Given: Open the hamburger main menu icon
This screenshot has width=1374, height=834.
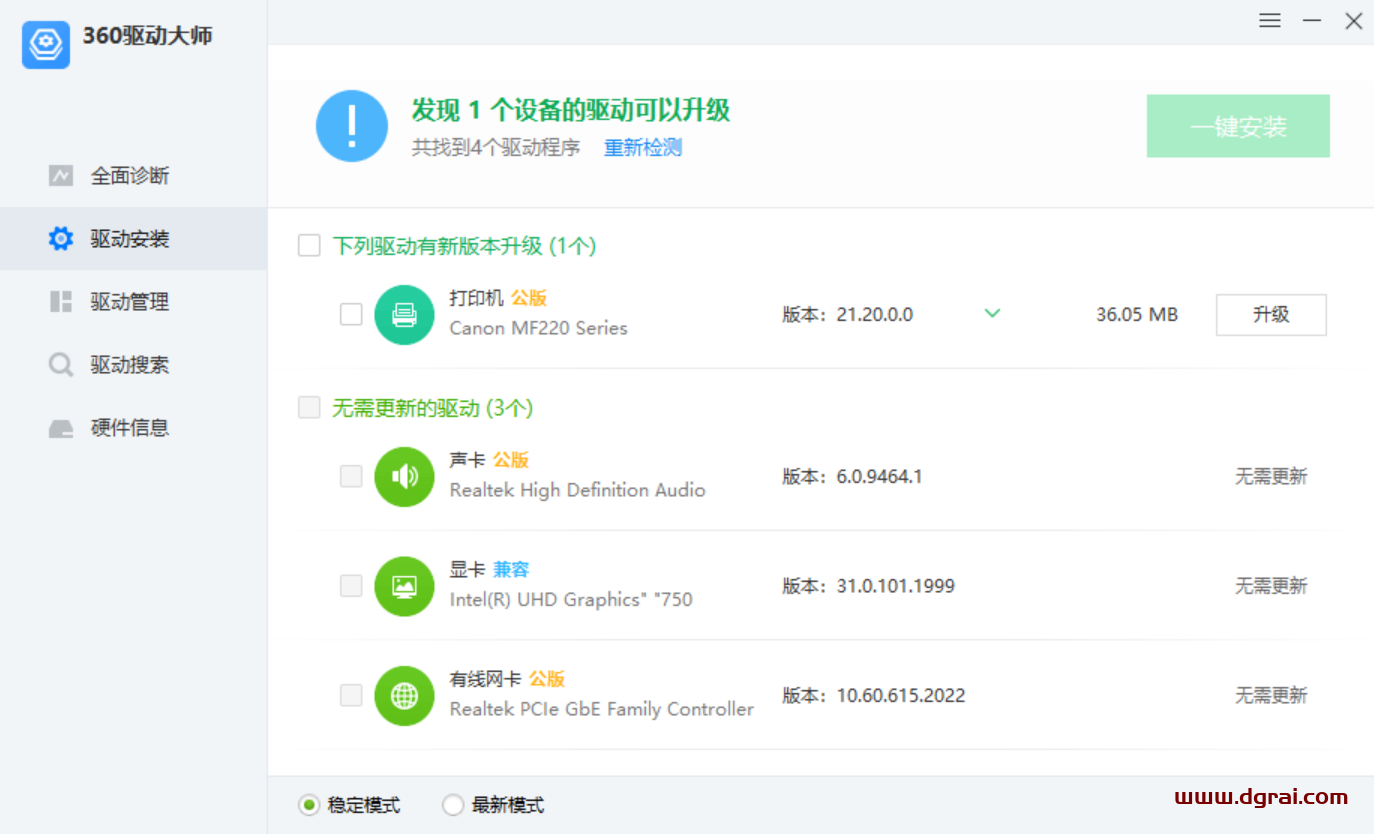Looking at the screenshot, I should coord(1270,21).
